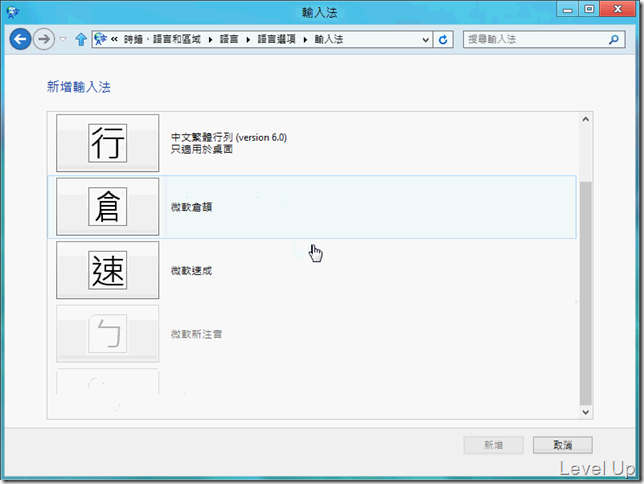Click the scroll down arrow of list
The image size is (644, 484).
[x=586, y=412]
